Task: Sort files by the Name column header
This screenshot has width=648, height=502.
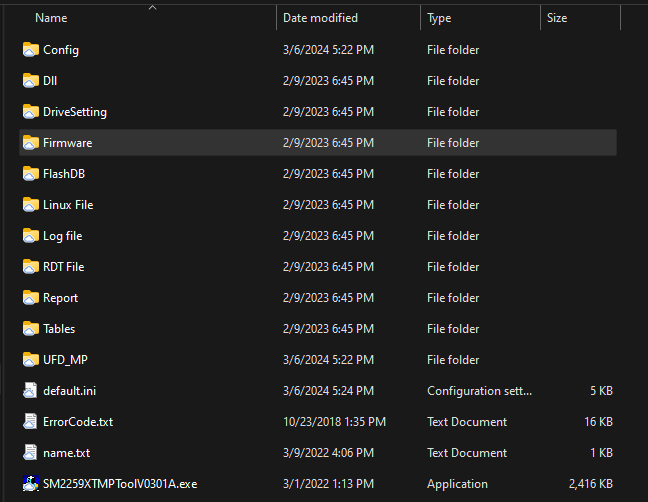Action: [51, 18]
